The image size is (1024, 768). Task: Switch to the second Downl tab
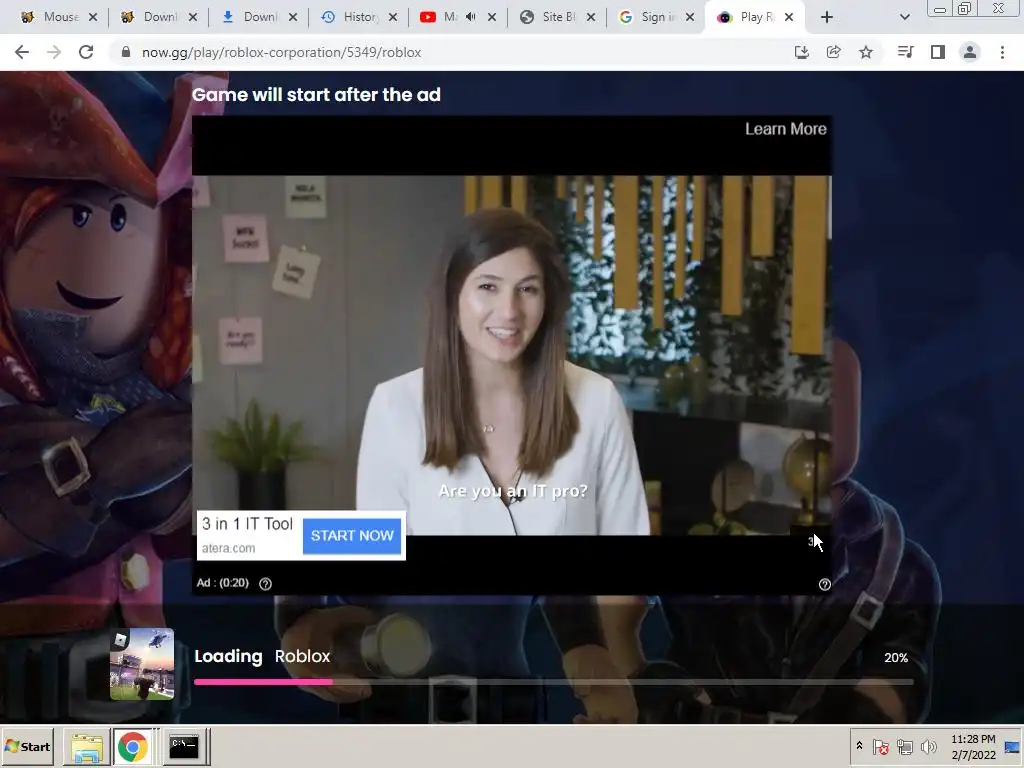point(251,17)
